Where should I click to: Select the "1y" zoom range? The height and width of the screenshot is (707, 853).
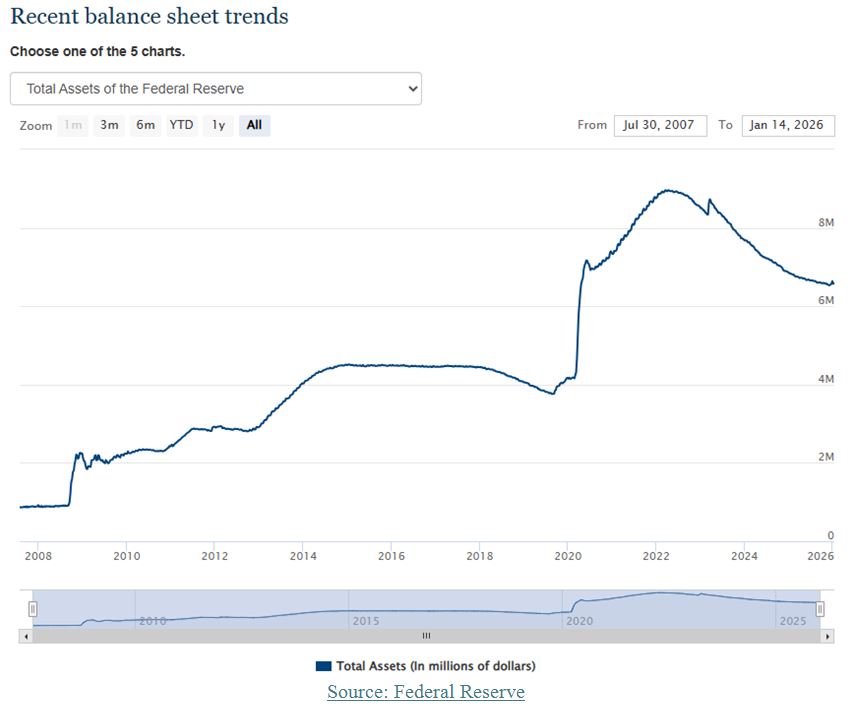(x=217, y=125)
